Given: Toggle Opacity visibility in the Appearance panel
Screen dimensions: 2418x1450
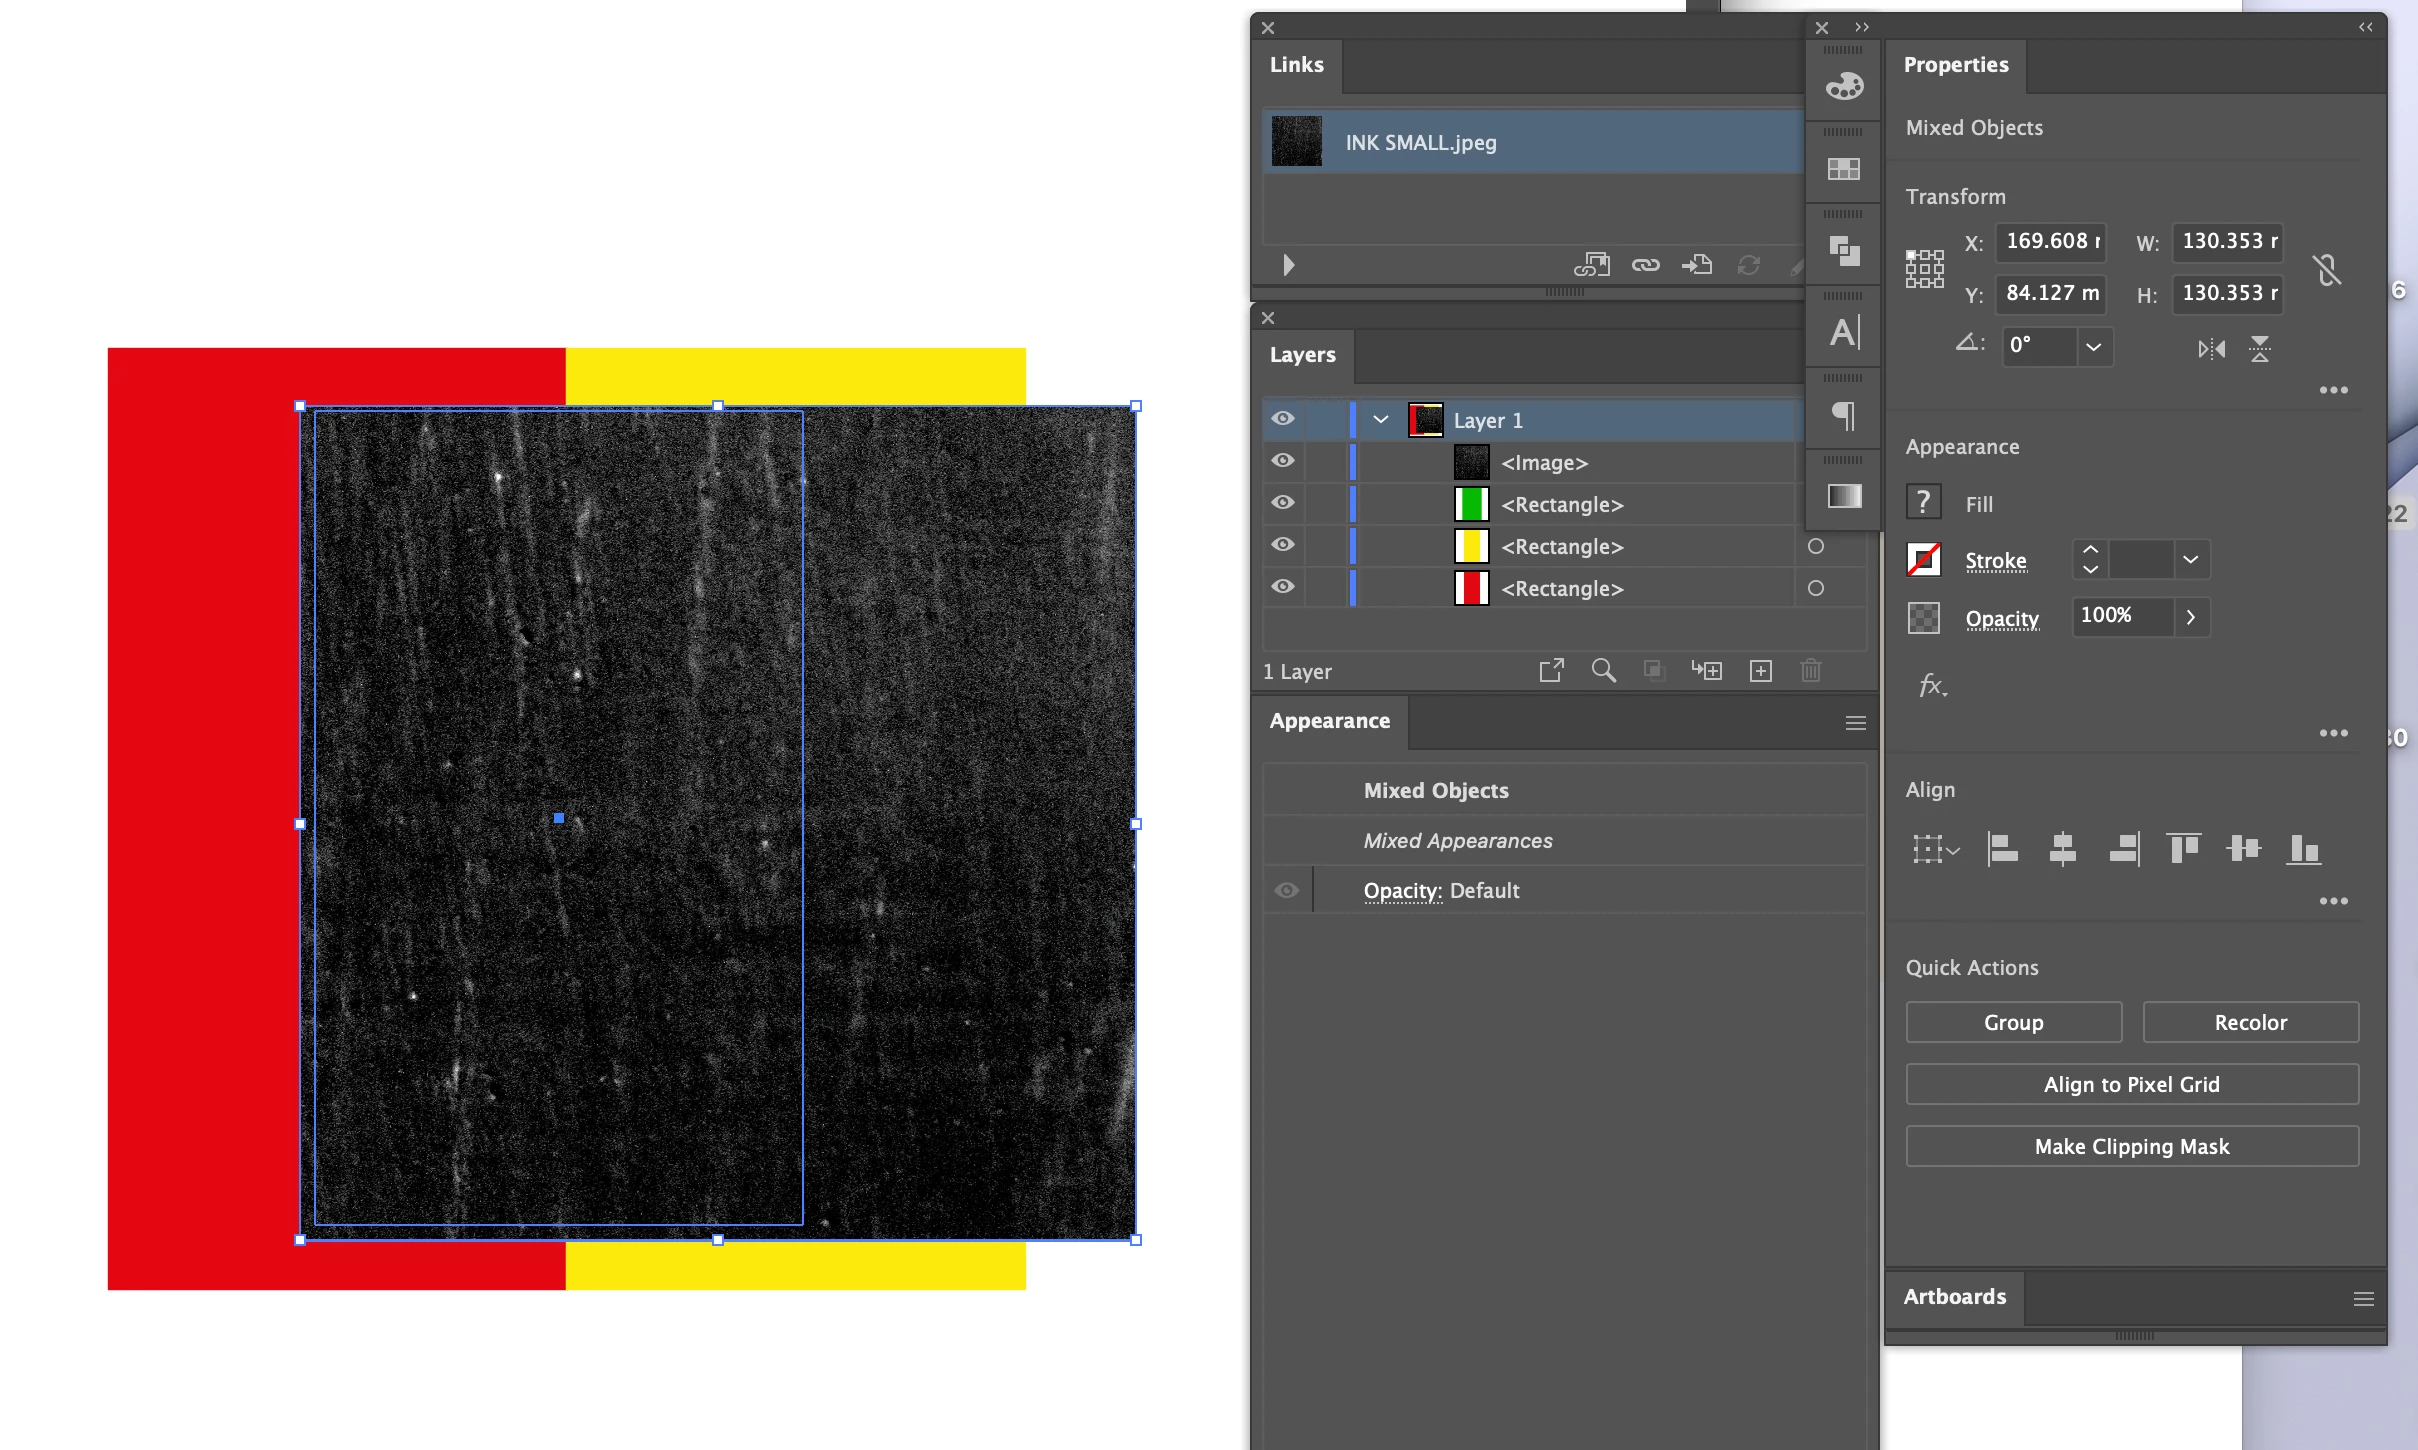Looking at the screenshot, I should point(1287,891).
